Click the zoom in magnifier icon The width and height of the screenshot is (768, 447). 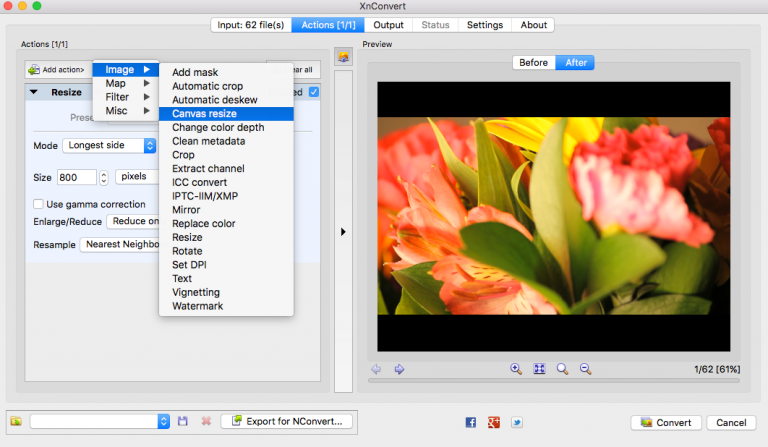pos(516,369)
